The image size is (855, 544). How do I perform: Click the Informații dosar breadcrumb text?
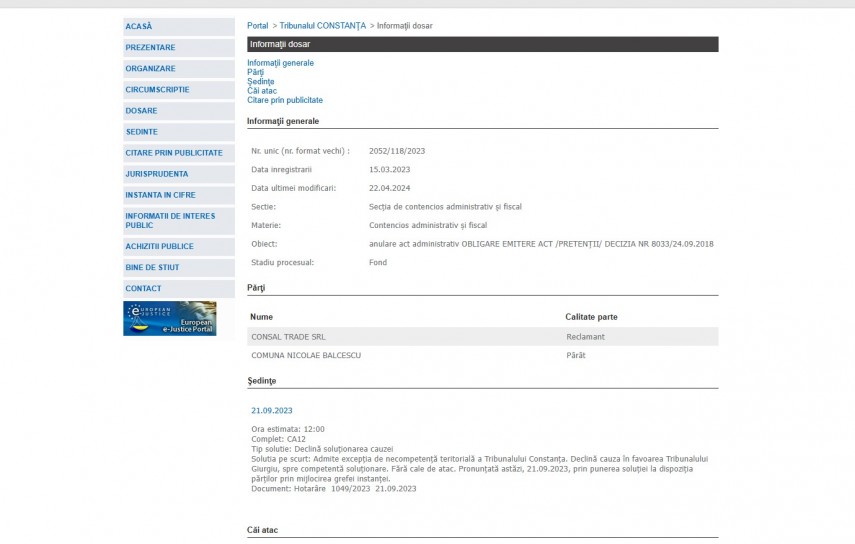click(405, 26)
